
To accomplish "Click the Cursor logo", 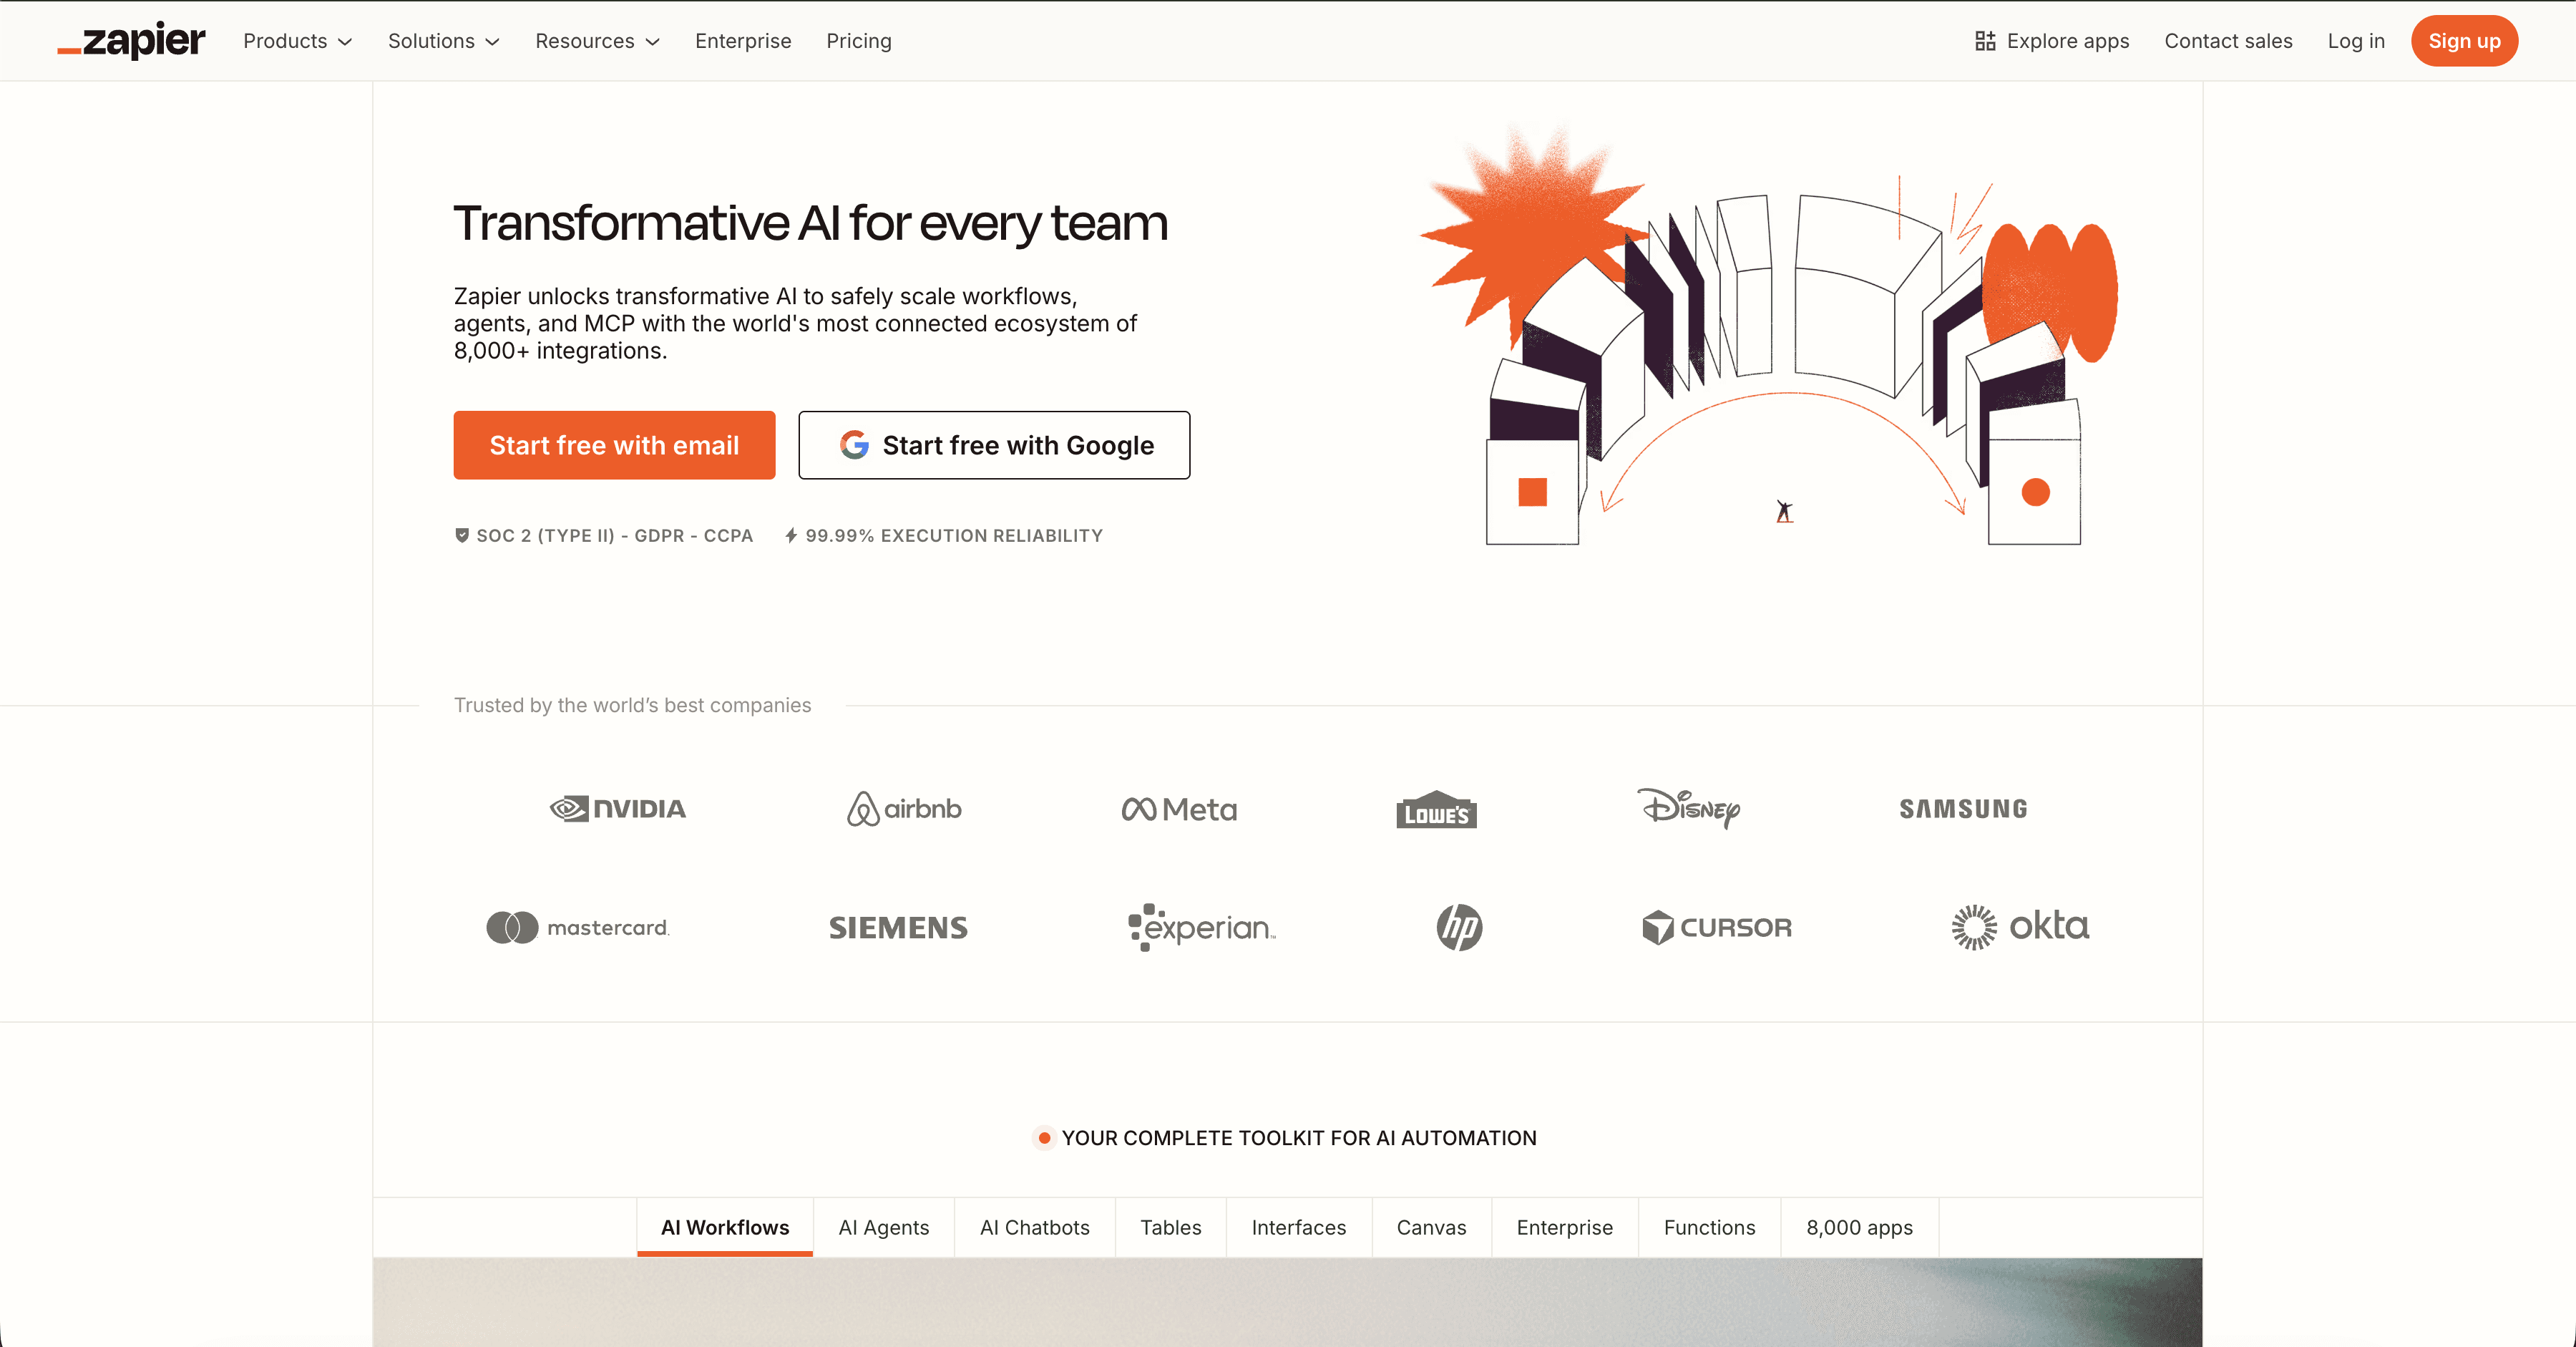I will (x=1717, y=927).
